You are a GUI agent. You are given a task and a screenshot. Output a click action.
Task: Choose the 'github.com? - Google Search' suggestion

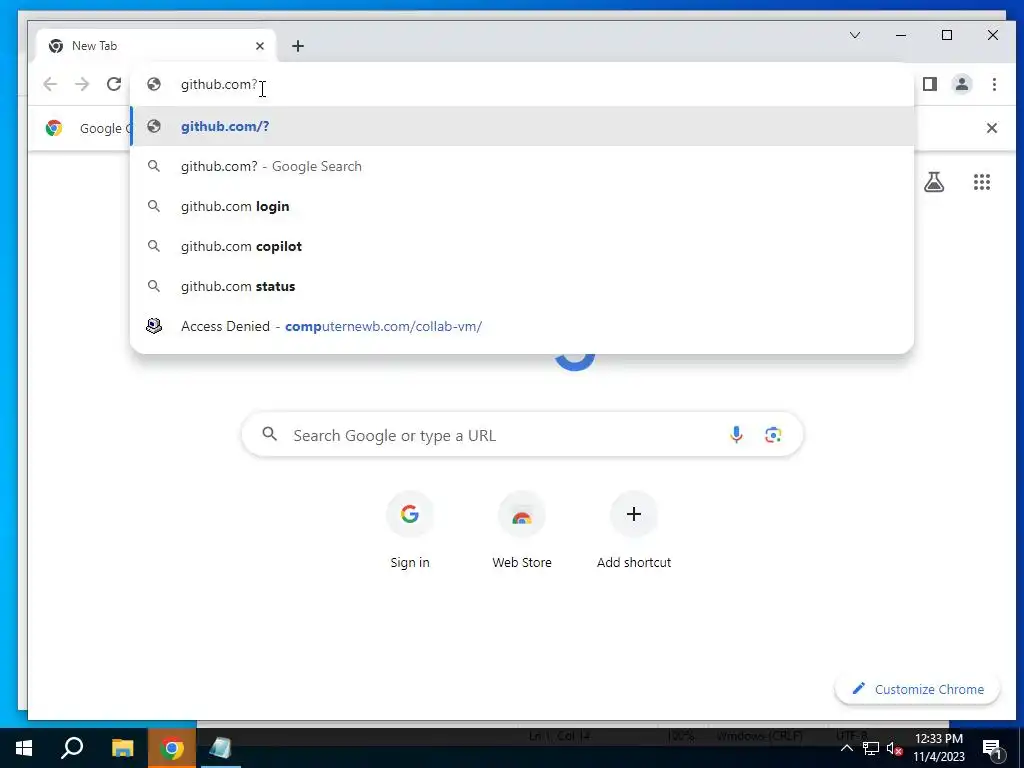(x=522, y=167)
